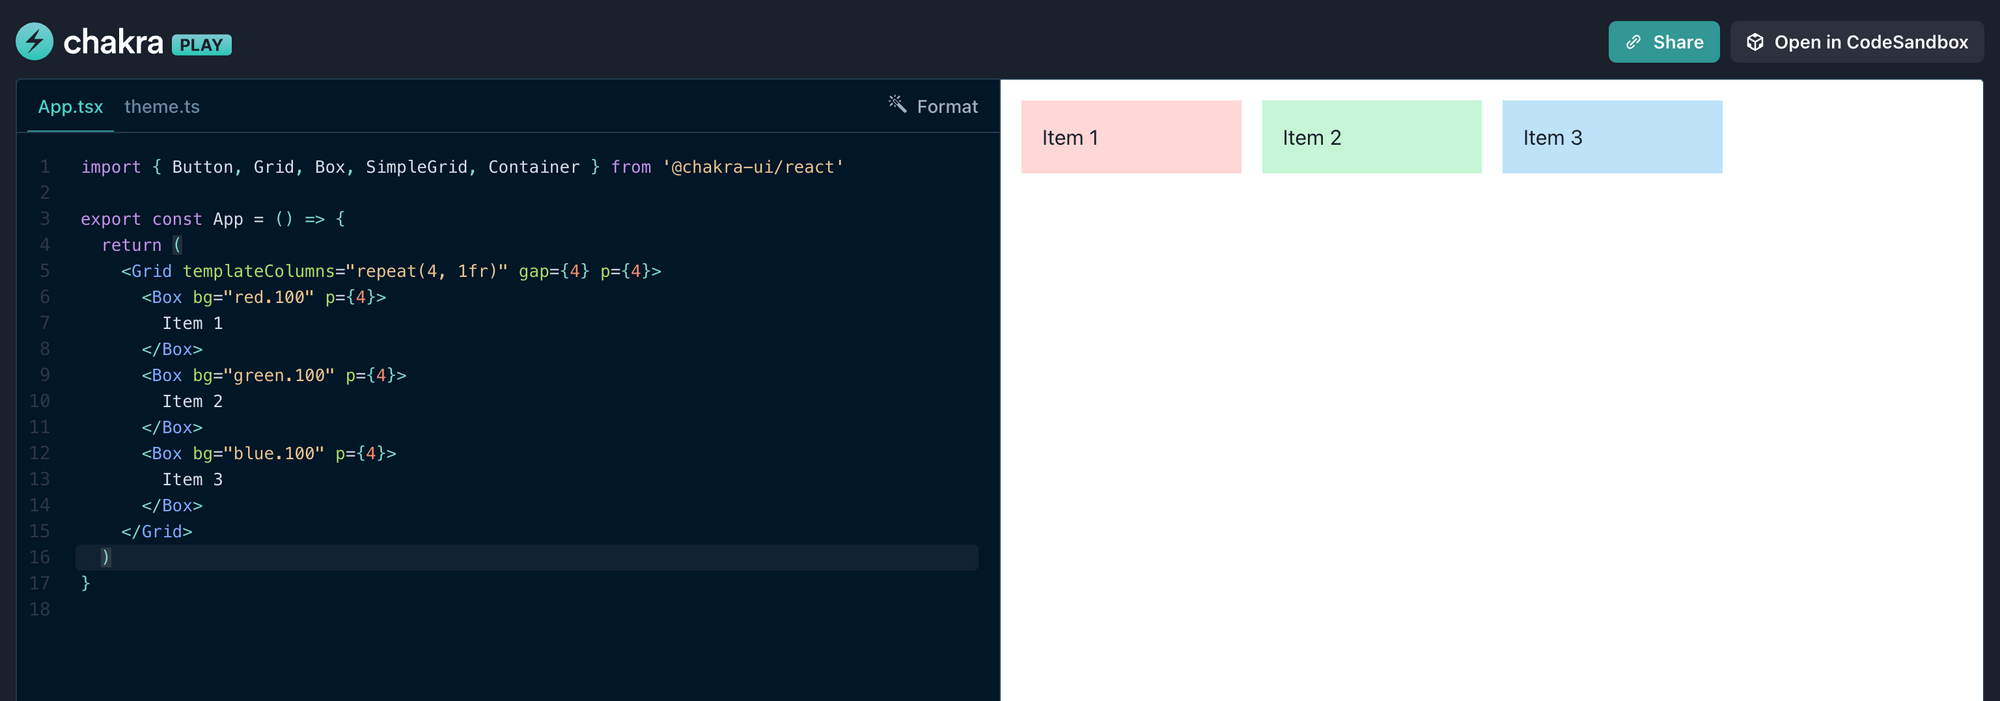Switch to the App.tsx tab
The image size is (2000, 701).
(x=70, y=107)
